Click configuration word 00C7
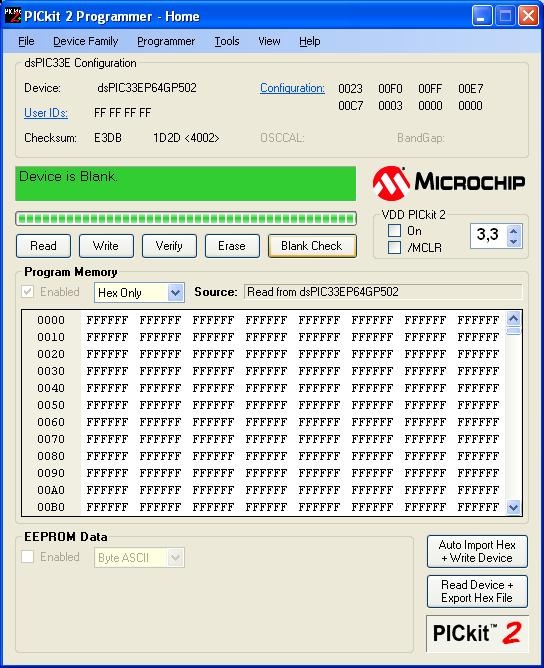The width and height of the screenshot is (544, 668). [x=351, y=106]
